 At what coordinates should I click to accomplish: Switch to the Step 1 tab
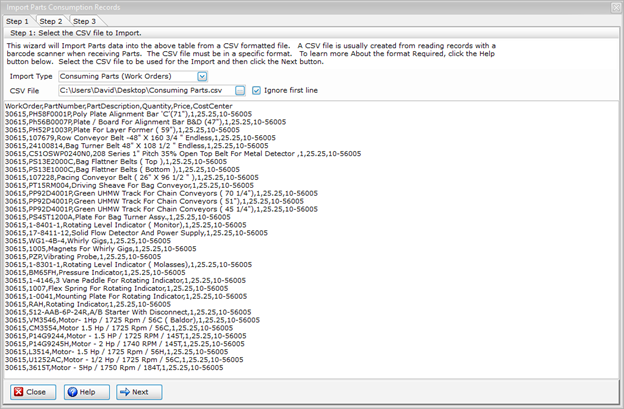pyautogui.click(x=17, y=21)
